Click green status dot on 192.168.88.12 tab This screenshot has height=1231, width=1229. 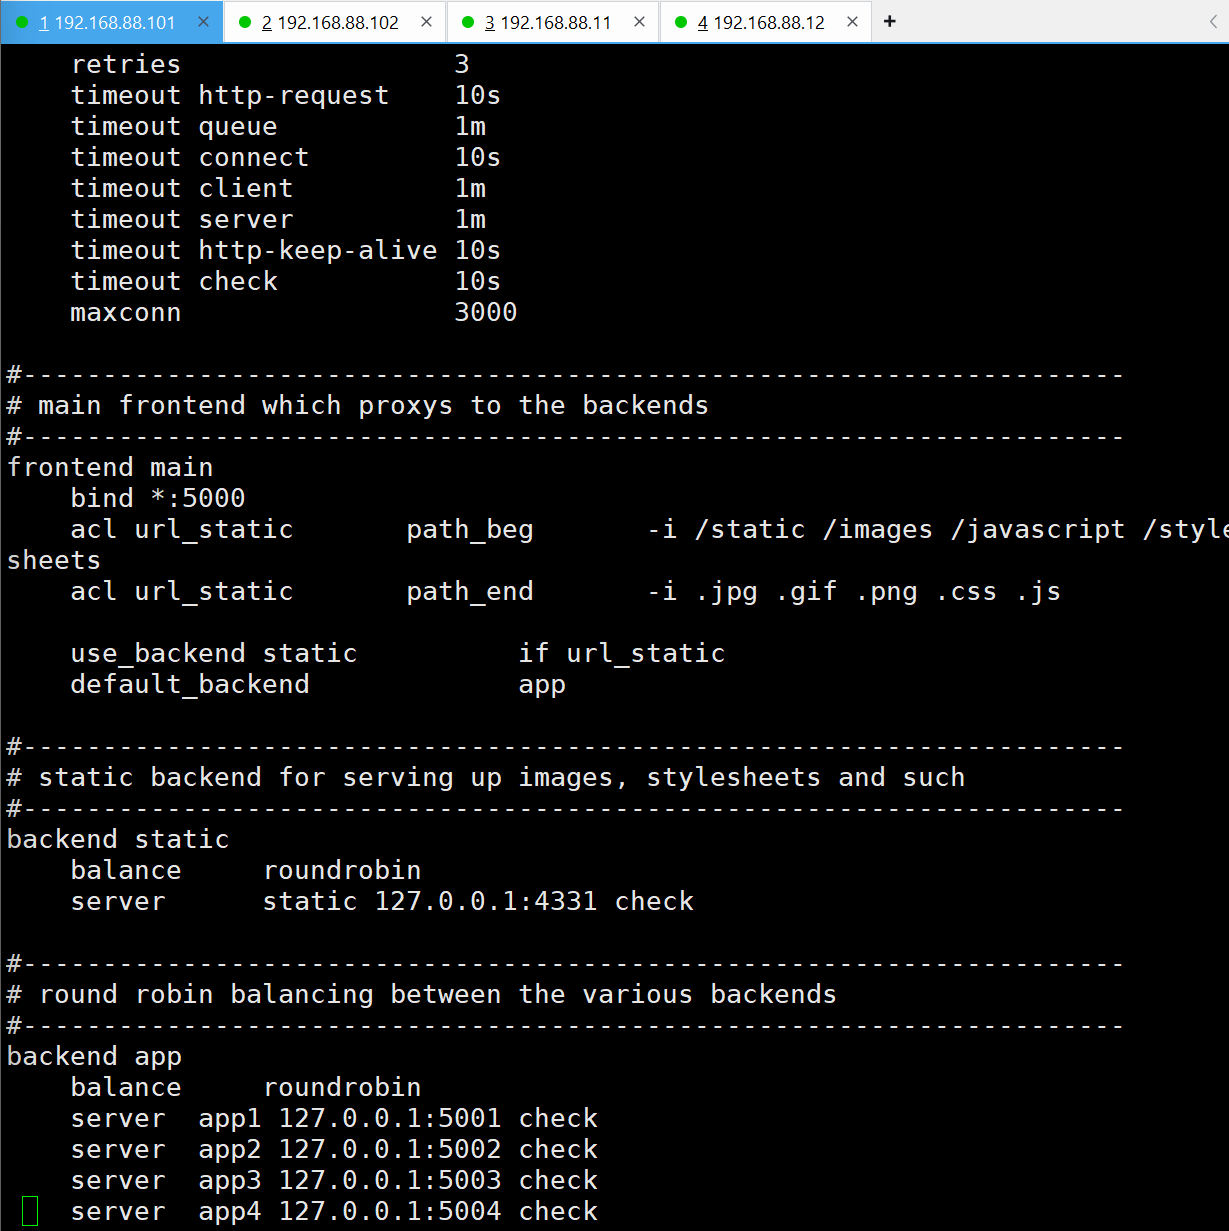pos(681,22)
